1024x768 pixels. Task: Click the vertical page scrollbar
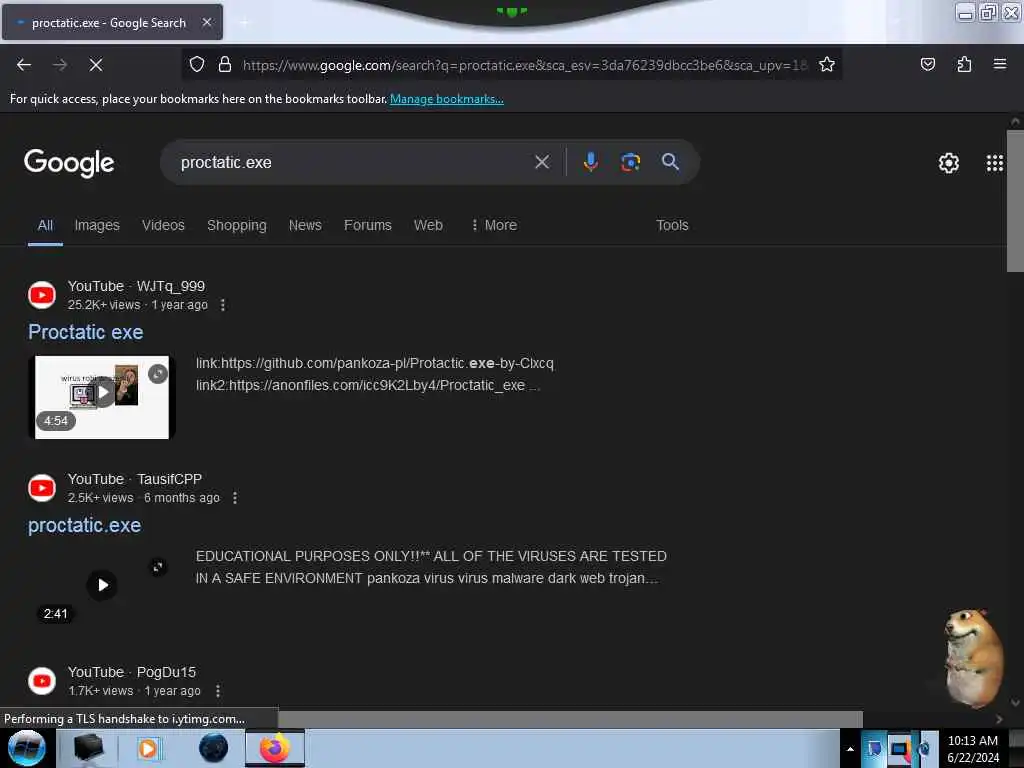1015,201
